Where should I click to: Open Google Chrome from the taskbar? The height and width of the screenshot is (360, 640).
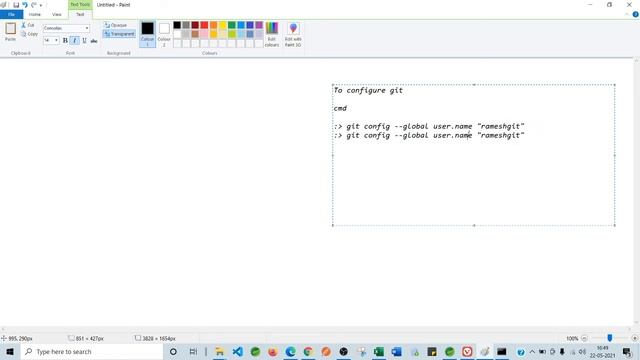click(x=308, y=351)
